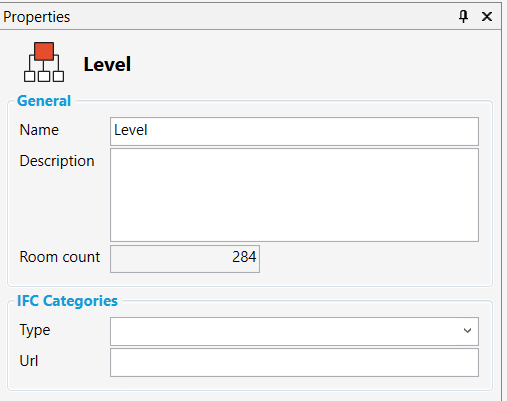Click empty space beside the Room count box
This screenshot has height=401, width=507.
click(367, 259)
